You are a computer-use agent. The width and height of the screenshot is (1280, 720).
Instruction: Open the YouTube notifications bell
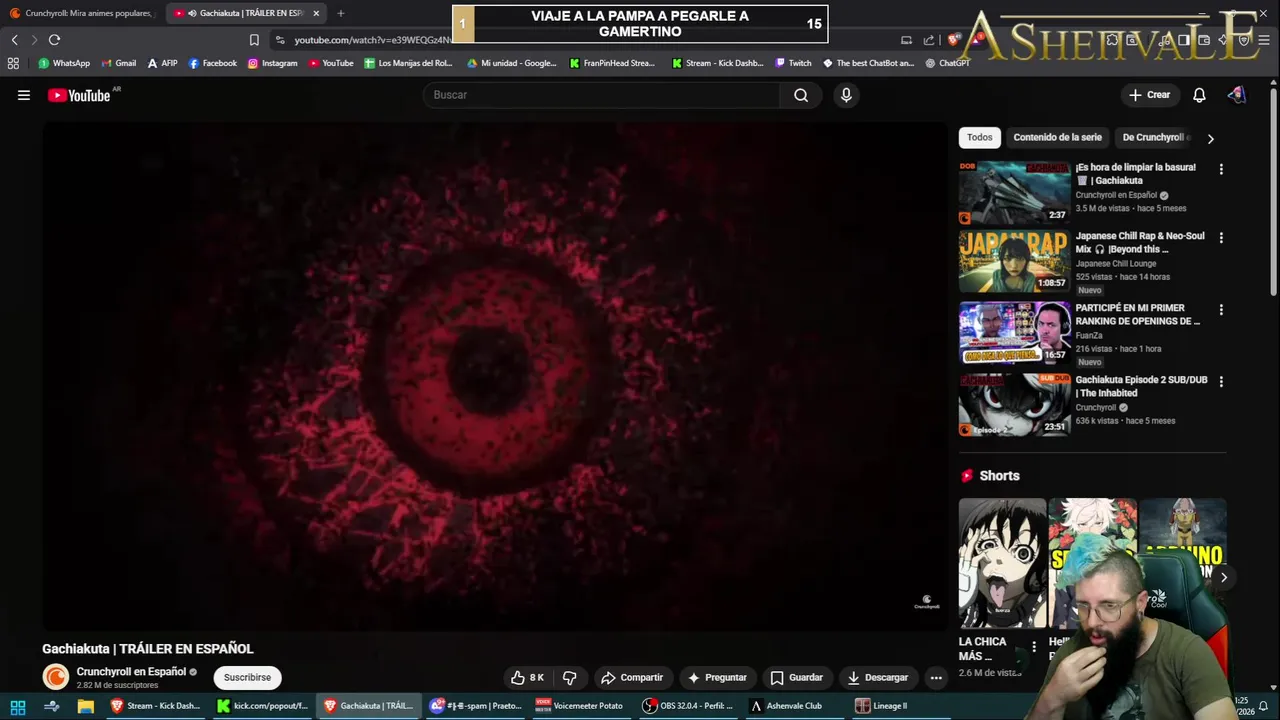click(1199, 95)
